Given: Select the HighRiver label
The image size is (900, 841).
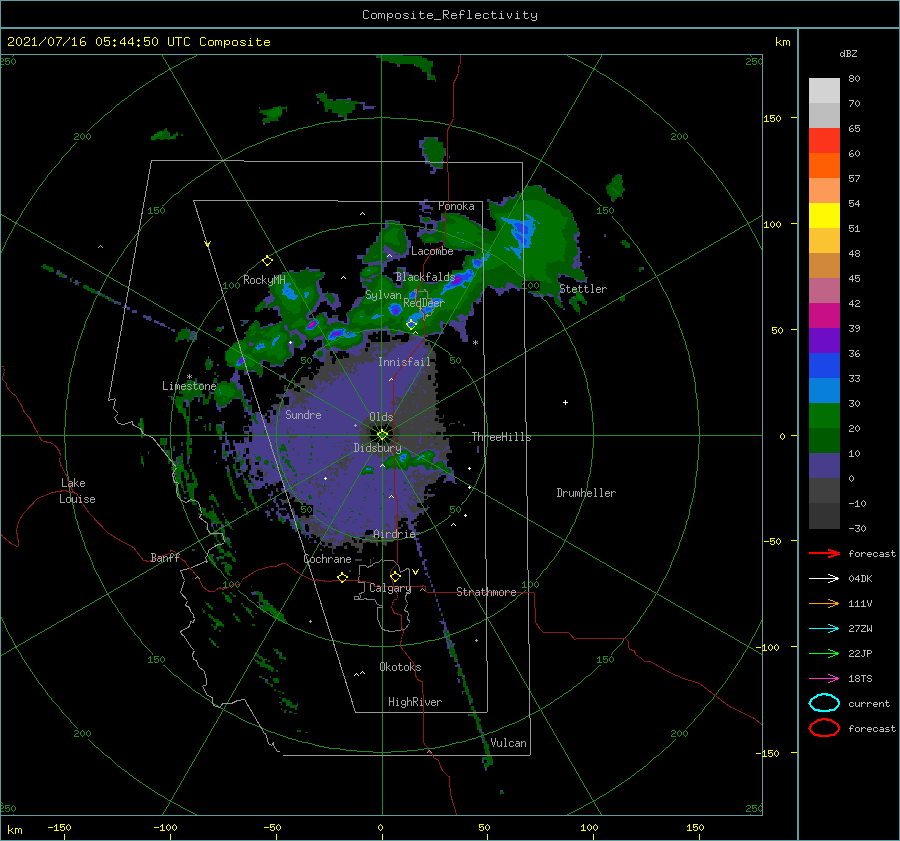Looking at the screenshot, I should tap(415, 702).
